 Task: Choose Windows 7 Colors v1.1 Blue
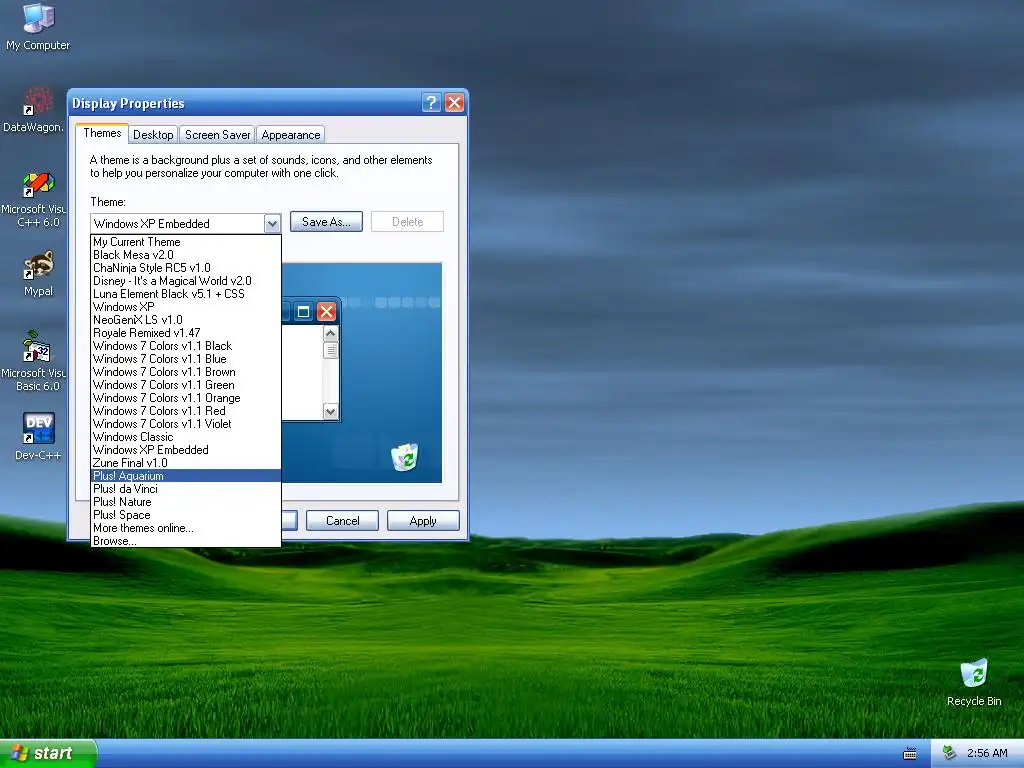[x=185, y=359]
